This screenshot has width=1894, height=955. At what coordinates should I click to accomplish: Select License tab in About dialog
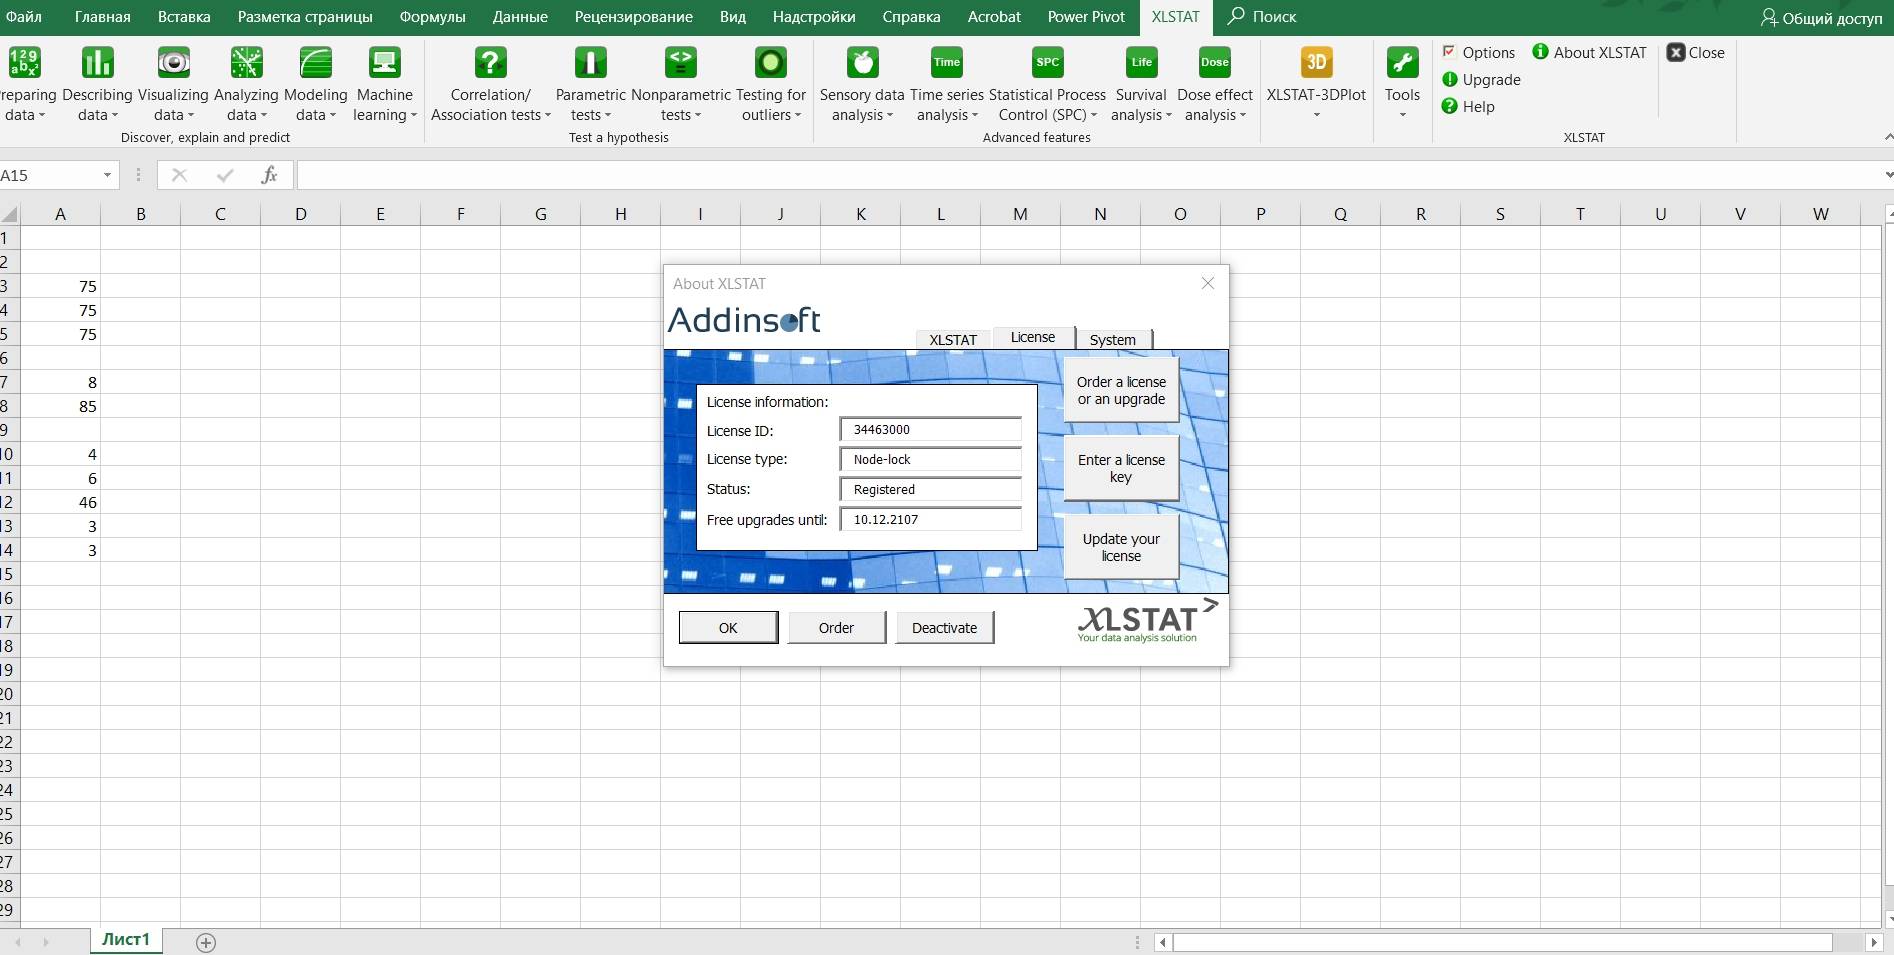click(1033, 337)
